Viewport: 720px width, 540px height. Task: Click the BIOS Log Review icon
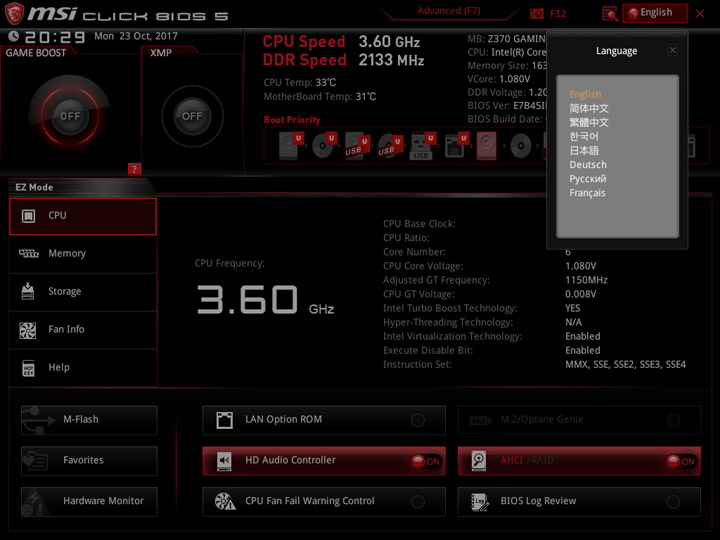pyautogui.click(x=479, y=501)
